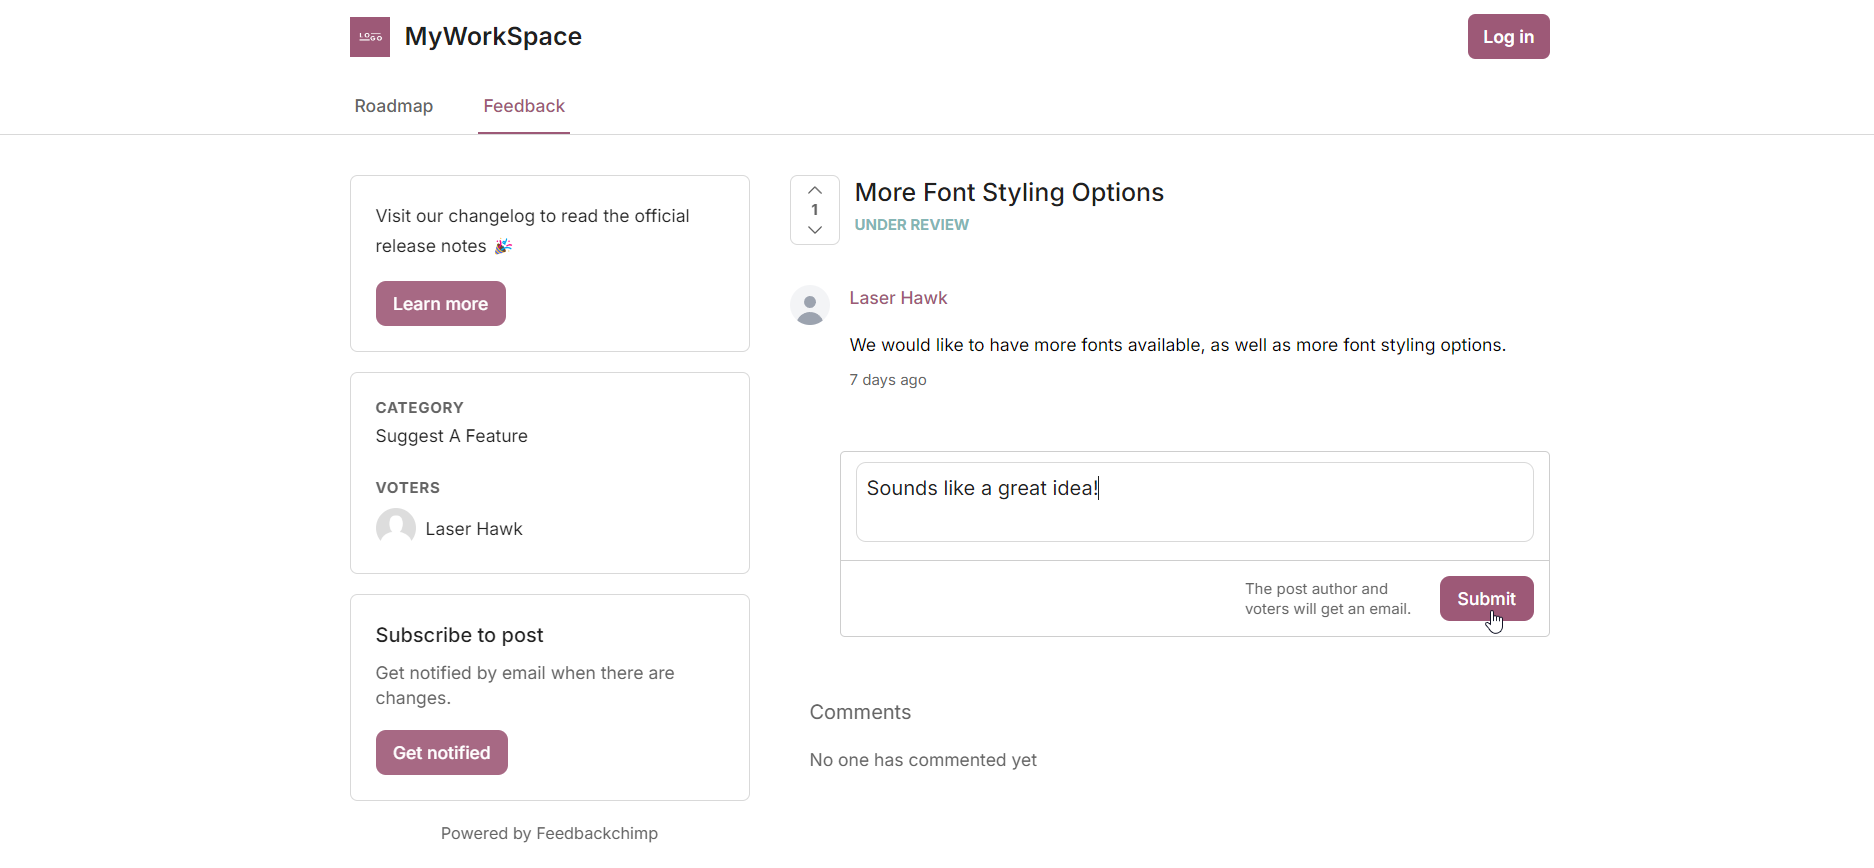The height and width of the screenshot is (868, 1874).
Task: Click the Get notified button
Action: (x=442, y=753)
